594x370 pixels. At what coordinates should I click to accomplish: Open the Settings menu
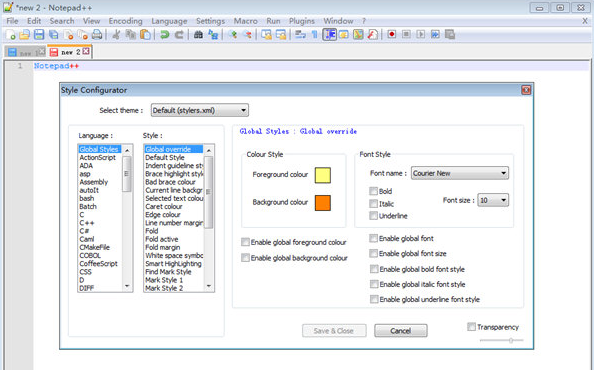210,21
